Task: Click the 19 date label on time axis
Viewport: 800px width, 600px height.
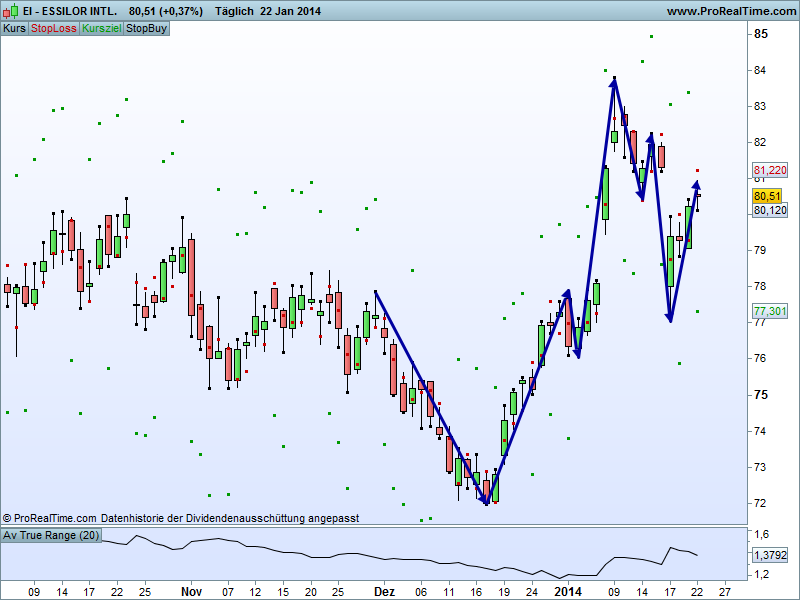Action: click(504, 592)
